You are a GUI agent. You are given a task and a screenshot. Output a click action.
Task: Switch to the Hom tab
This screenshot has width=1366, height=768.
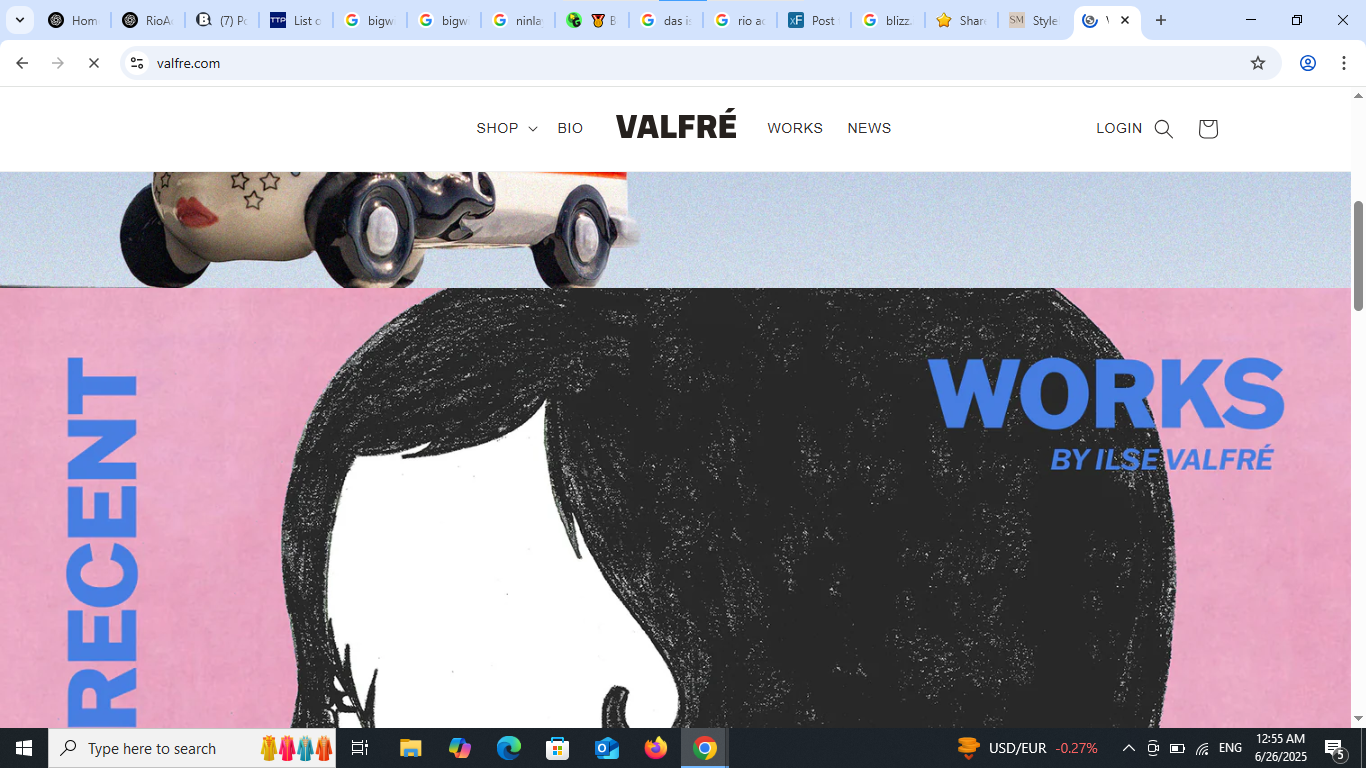(x=73, y=20)
